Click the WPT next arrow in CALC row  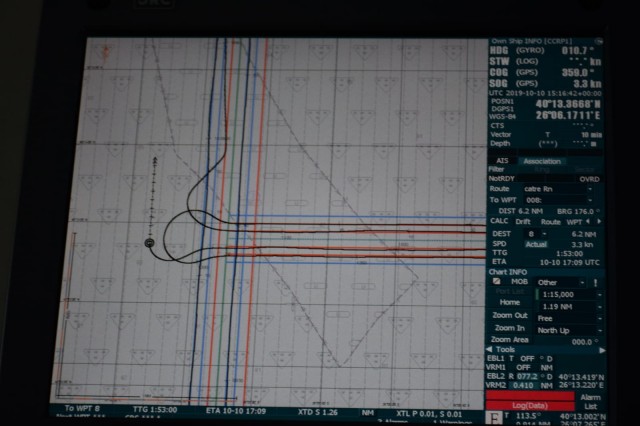click(x=598, y=221)
